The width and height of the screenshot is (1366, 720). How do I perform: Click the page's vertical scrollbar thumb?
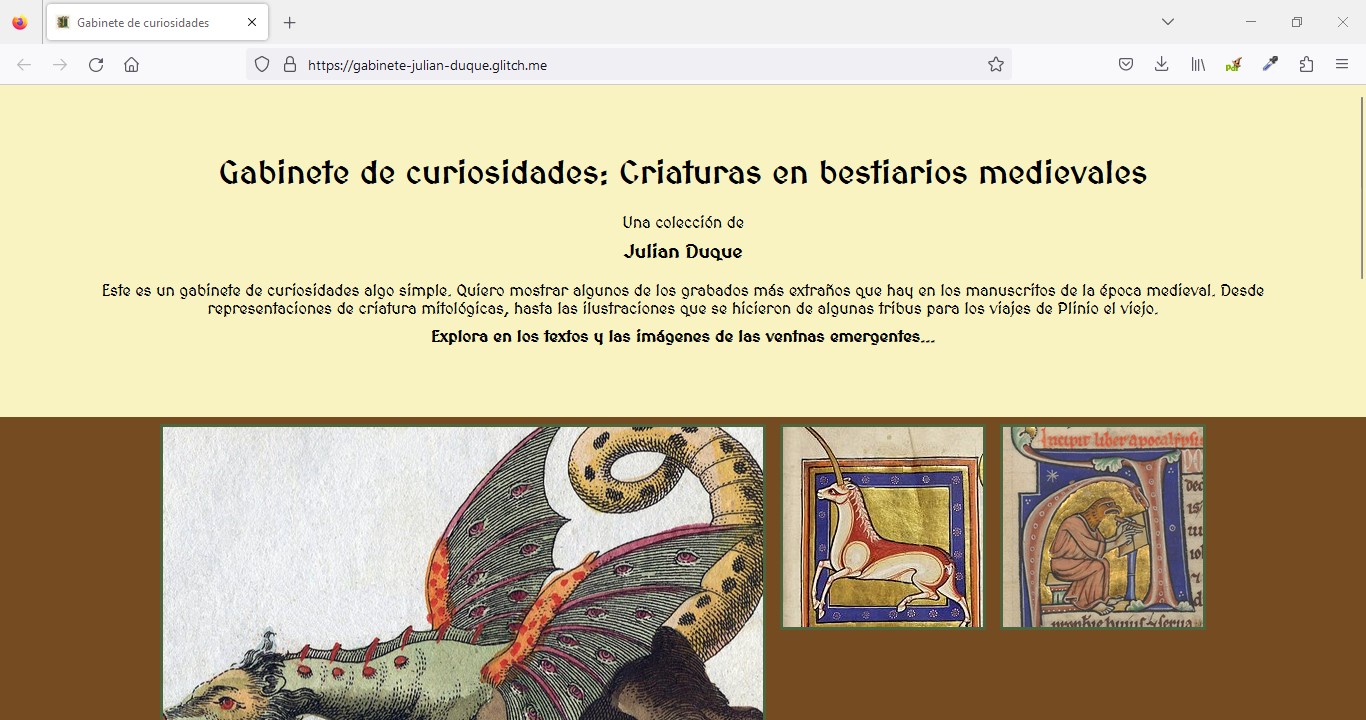coord(1361,188)
